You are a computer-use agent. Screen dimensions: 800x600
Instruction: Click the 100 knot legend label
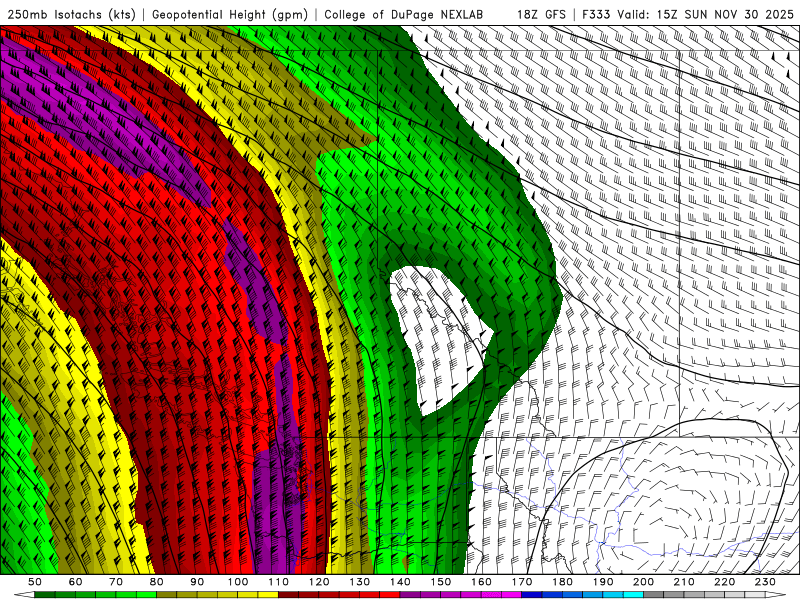point(238,582)
